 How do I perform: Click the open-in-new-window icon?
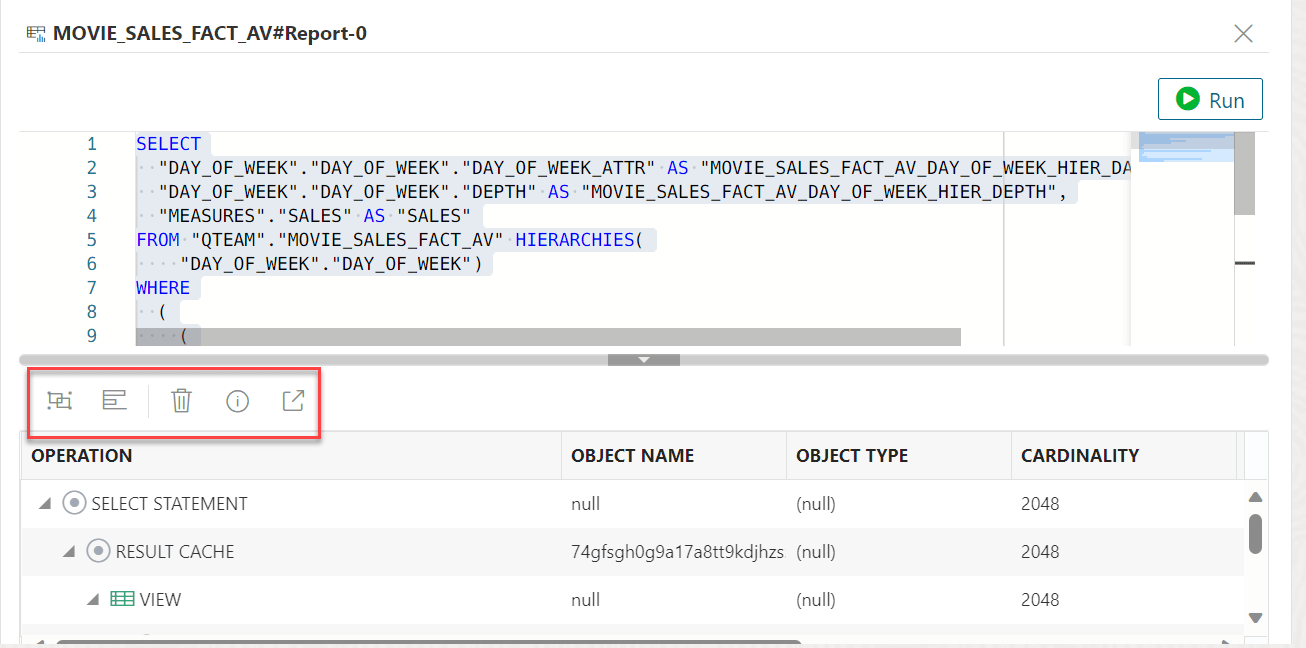pyautogui.click(x=293, y=400)
